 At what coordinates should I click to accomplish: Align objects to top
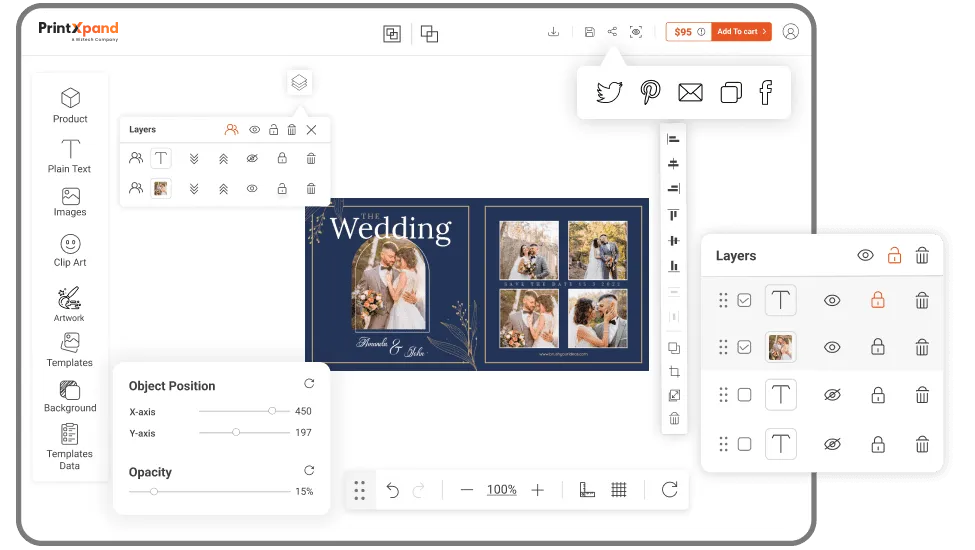[x=673, y=215]
